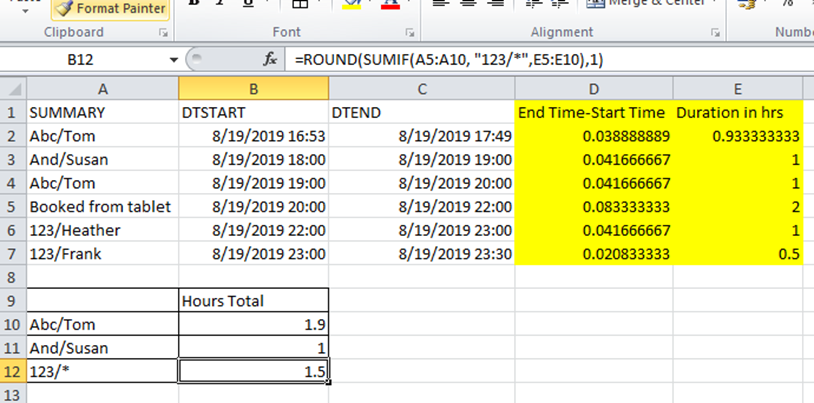
Task: Apply red font color
Action: 390,4
